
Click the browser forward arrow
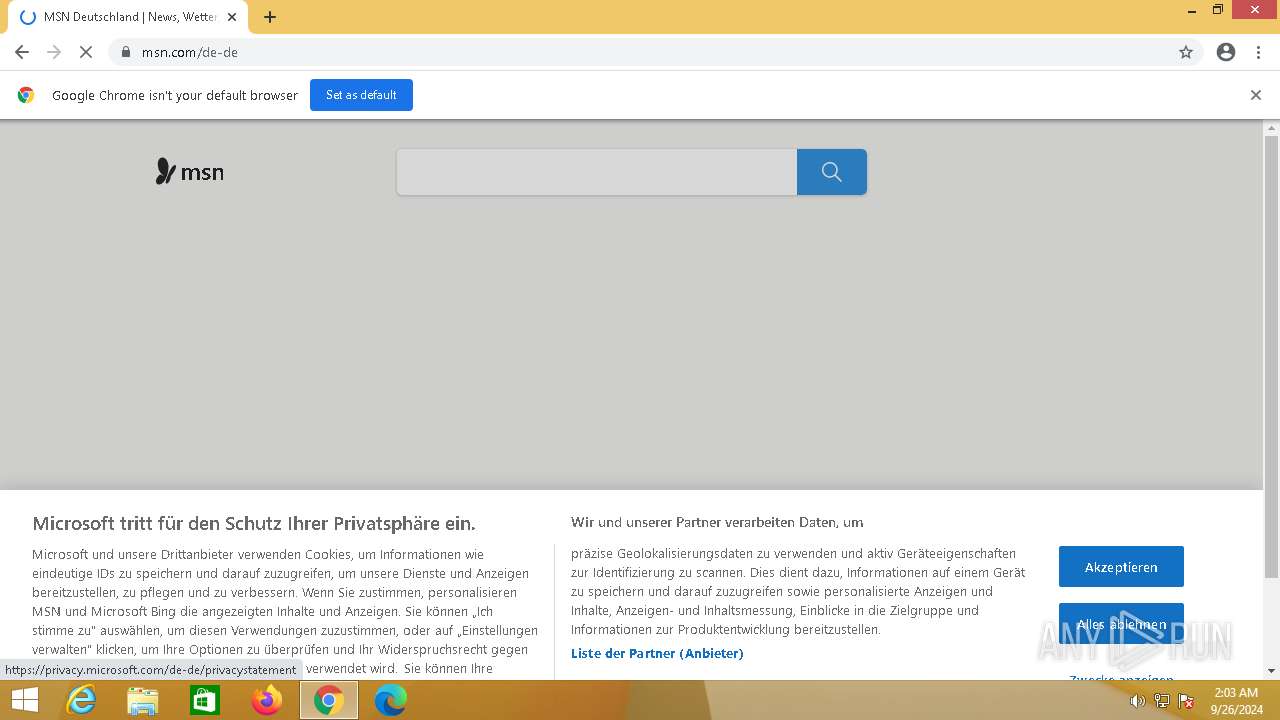click(x=54, y=52)
